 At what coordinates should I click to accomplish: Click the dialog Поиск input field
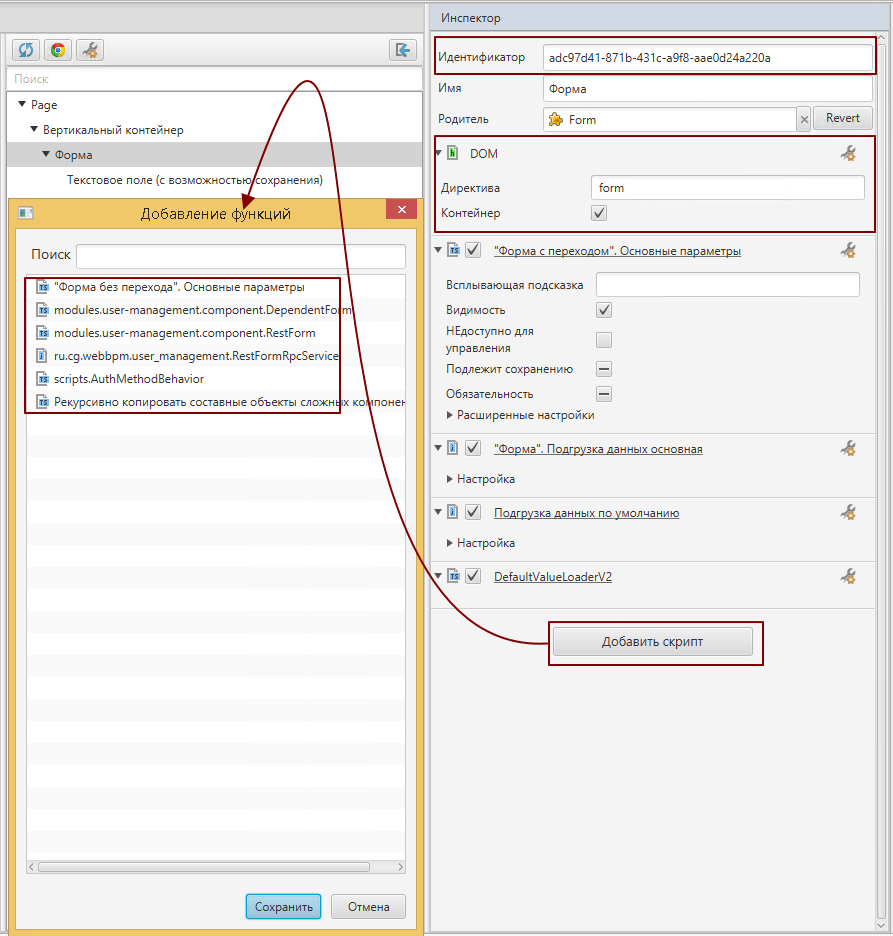pyautogui.click(x=241, y=255)
